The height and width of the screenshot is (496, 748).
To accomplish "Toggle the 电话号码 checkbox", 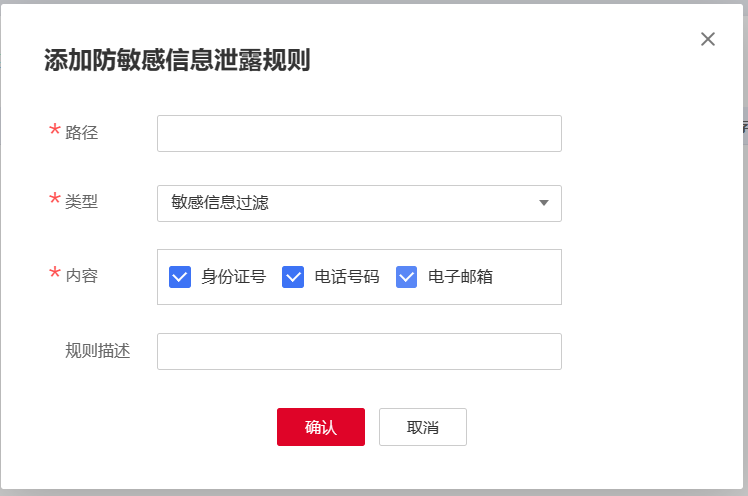I will click(293, 277).
